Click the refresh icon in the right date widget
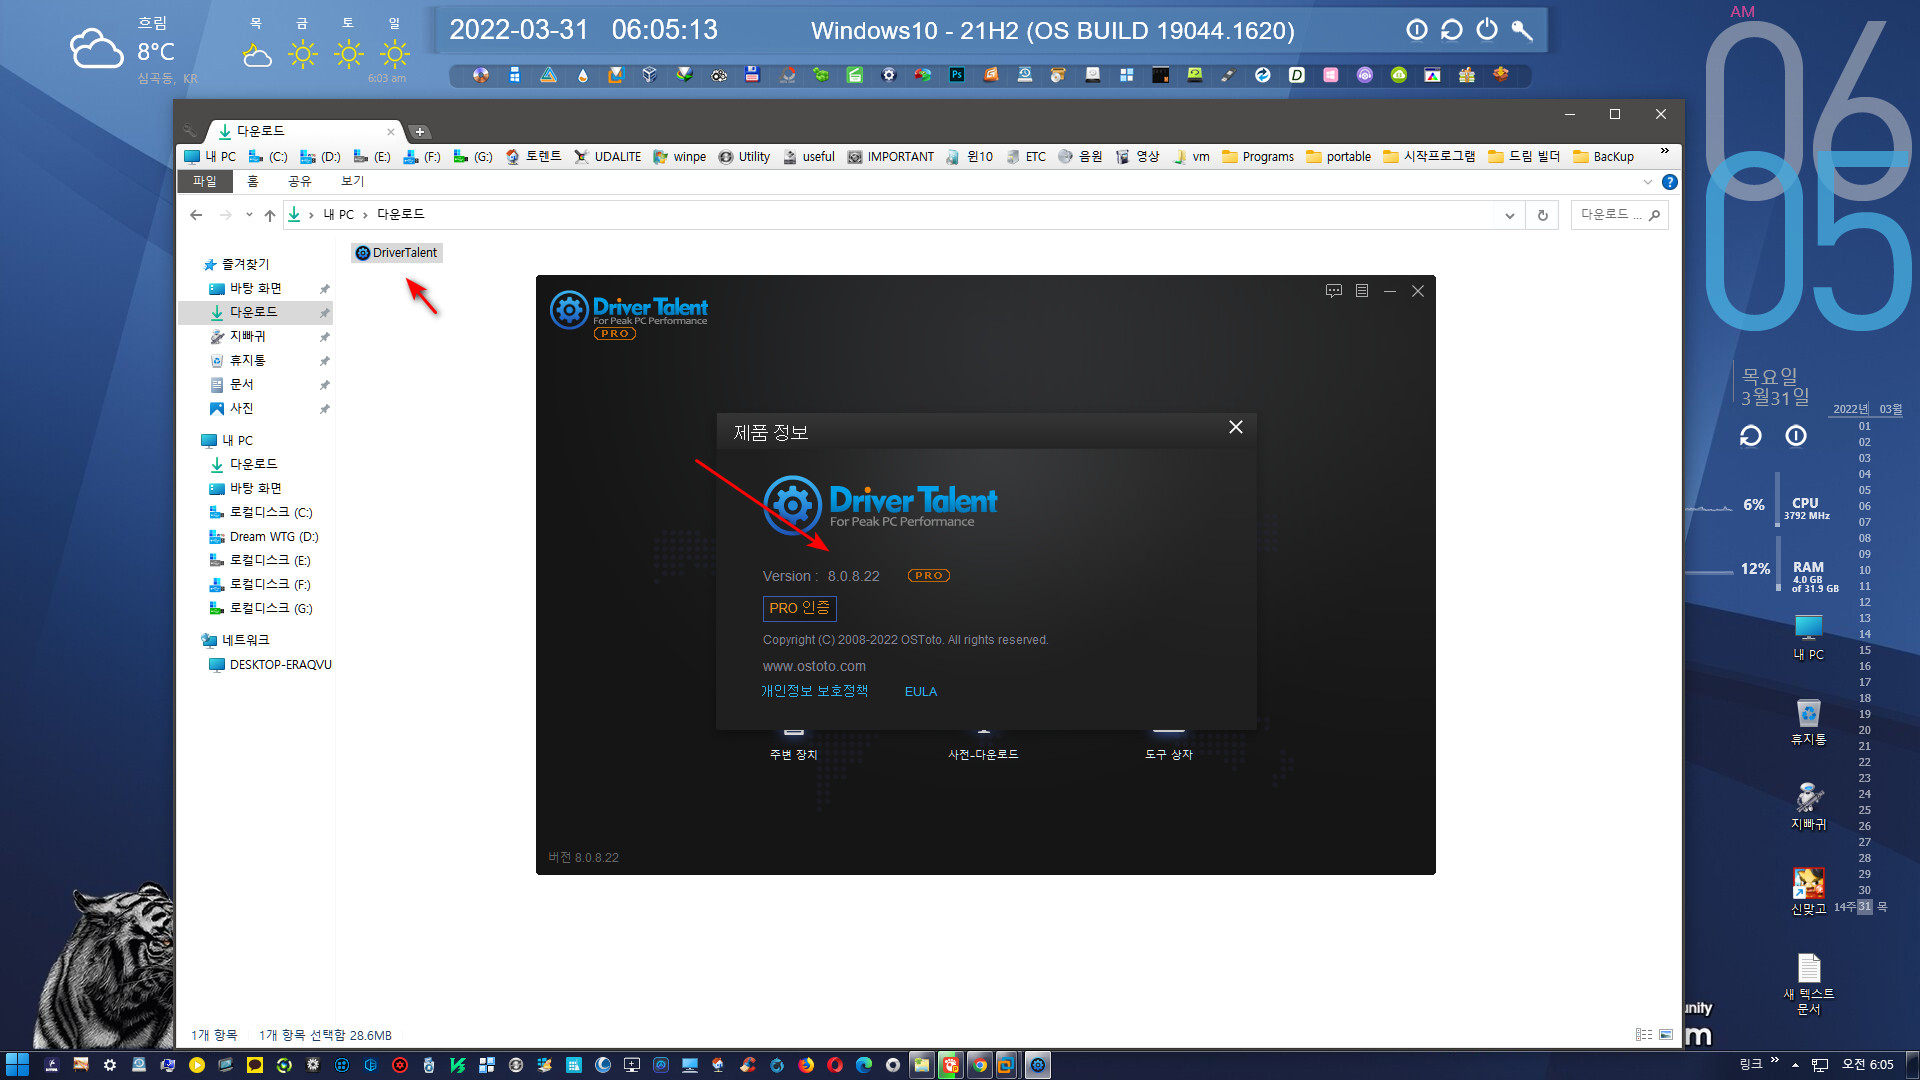The width and height of the screenshot is (1920, 1080). [x=1750, y=436]
